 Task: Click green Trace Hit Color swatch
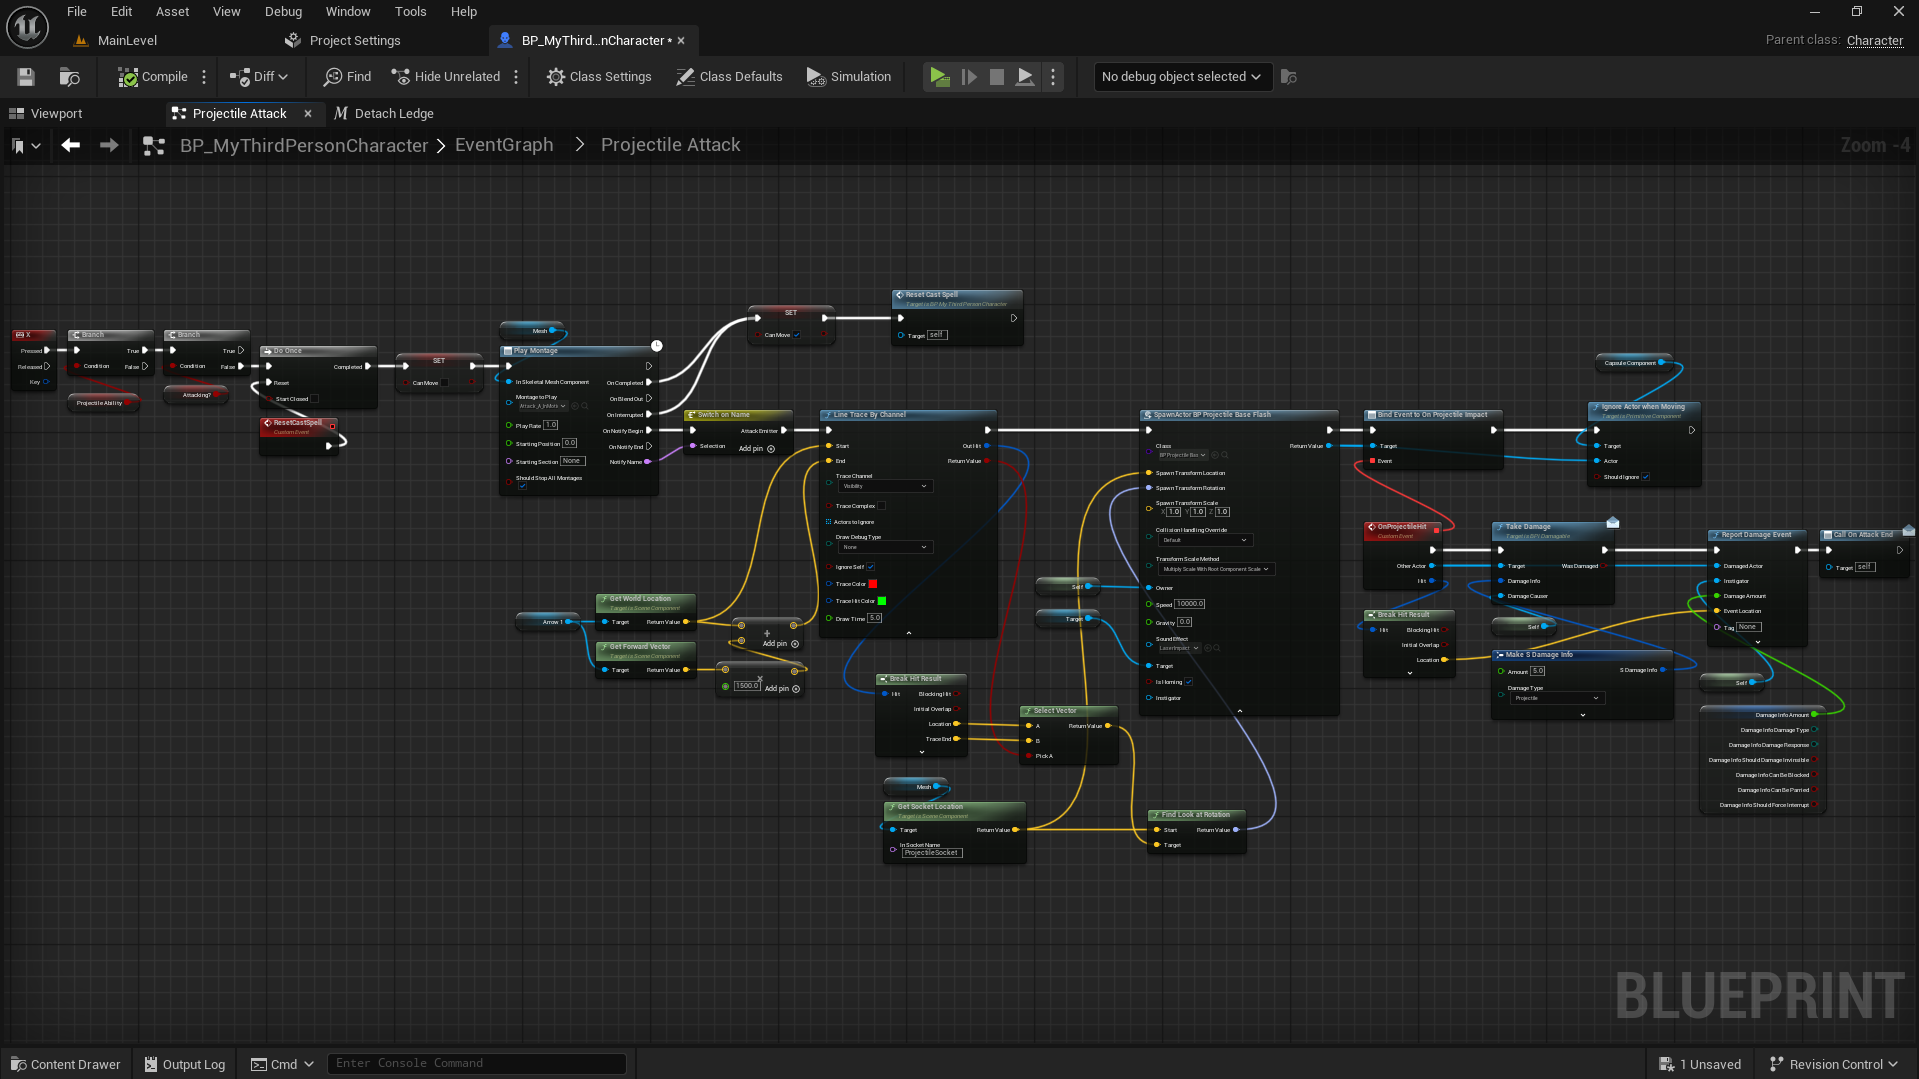881,601
